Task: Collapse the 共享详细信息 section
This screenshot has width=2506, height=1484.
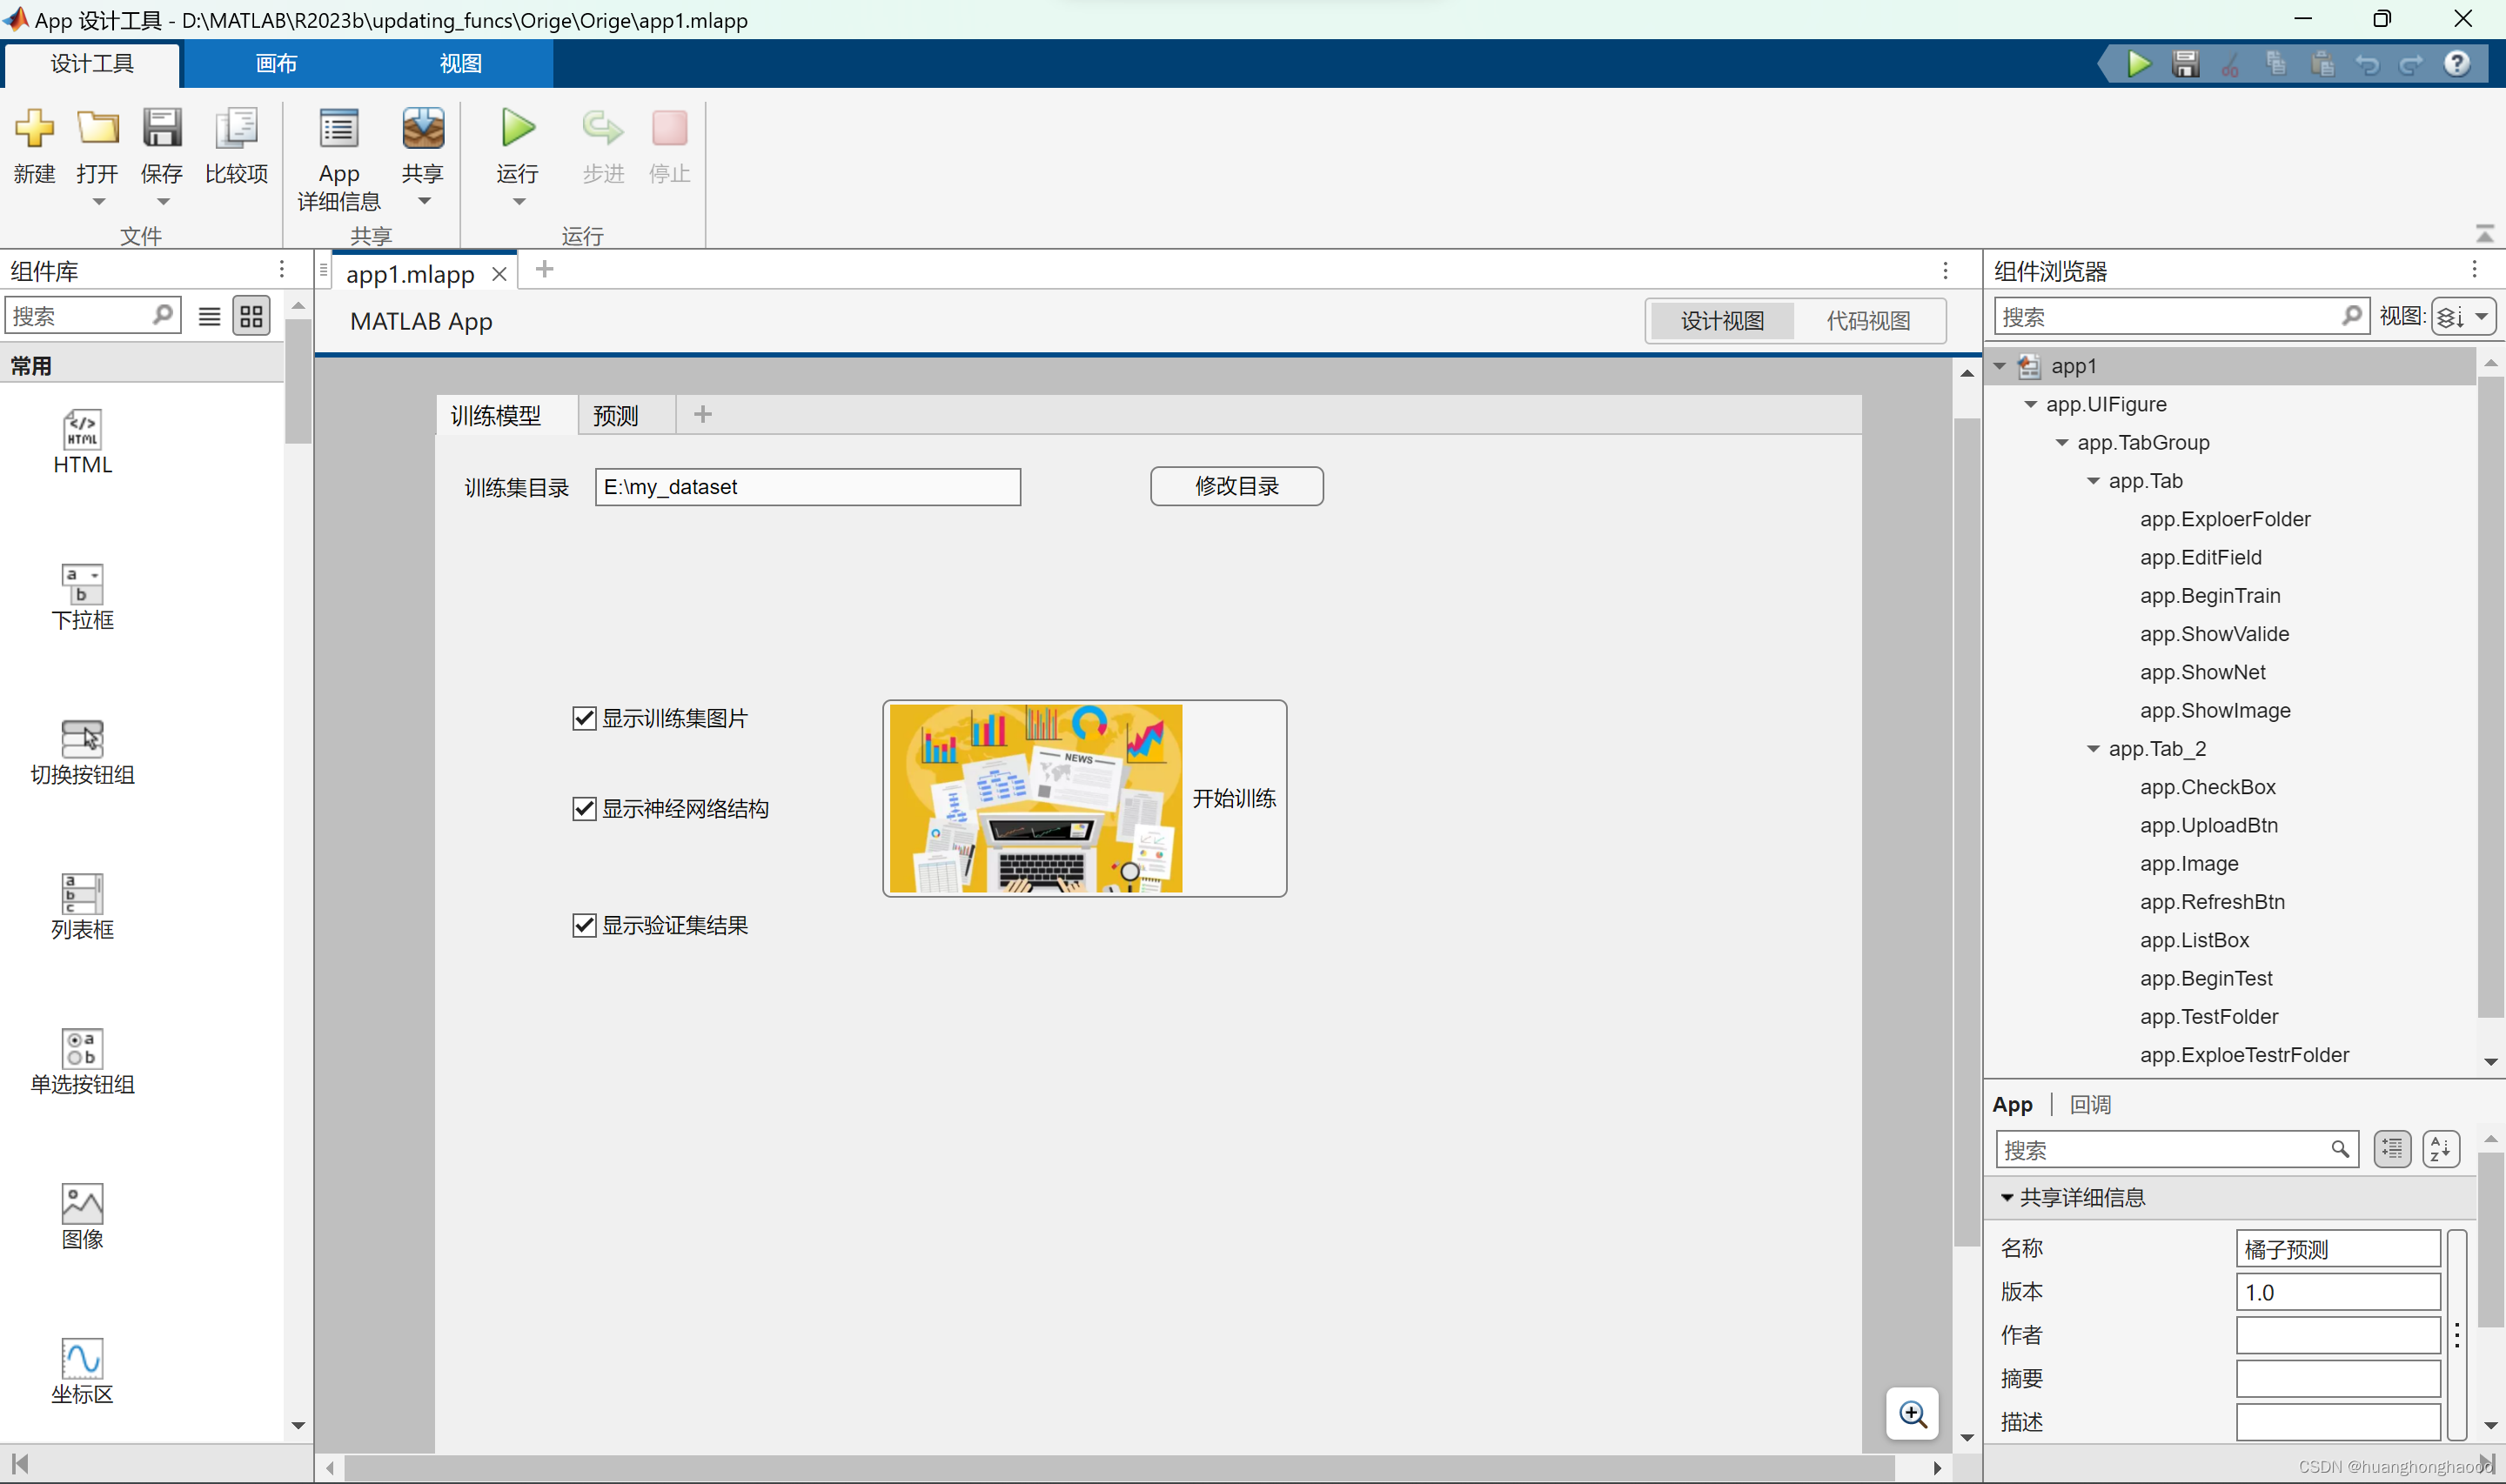Action: pyautogui.click(x=2007, y=1197)
